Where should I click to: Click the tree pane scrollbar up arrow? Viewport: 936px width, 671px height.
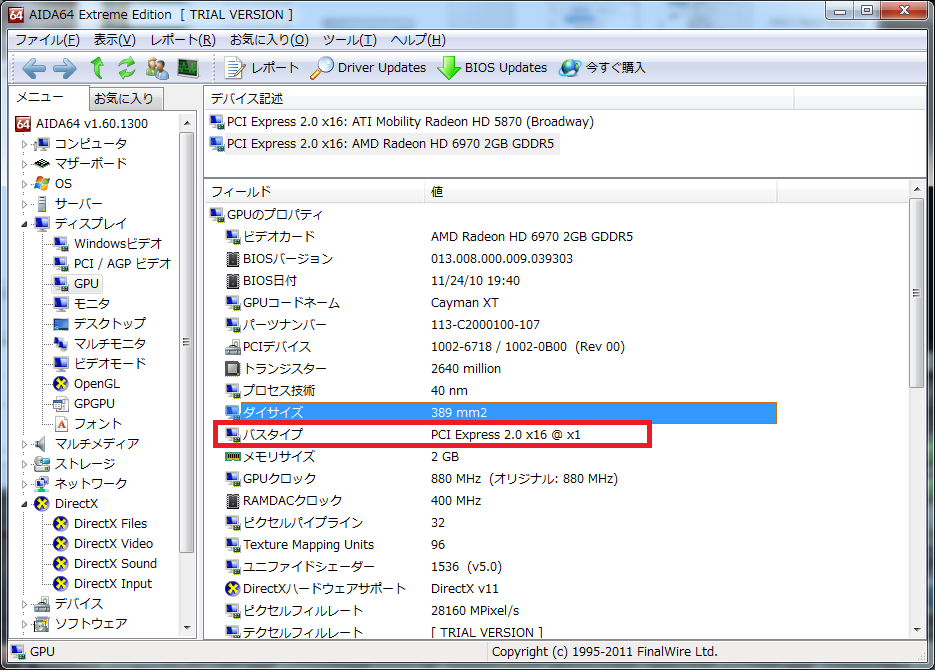click(x=187, y=123)
